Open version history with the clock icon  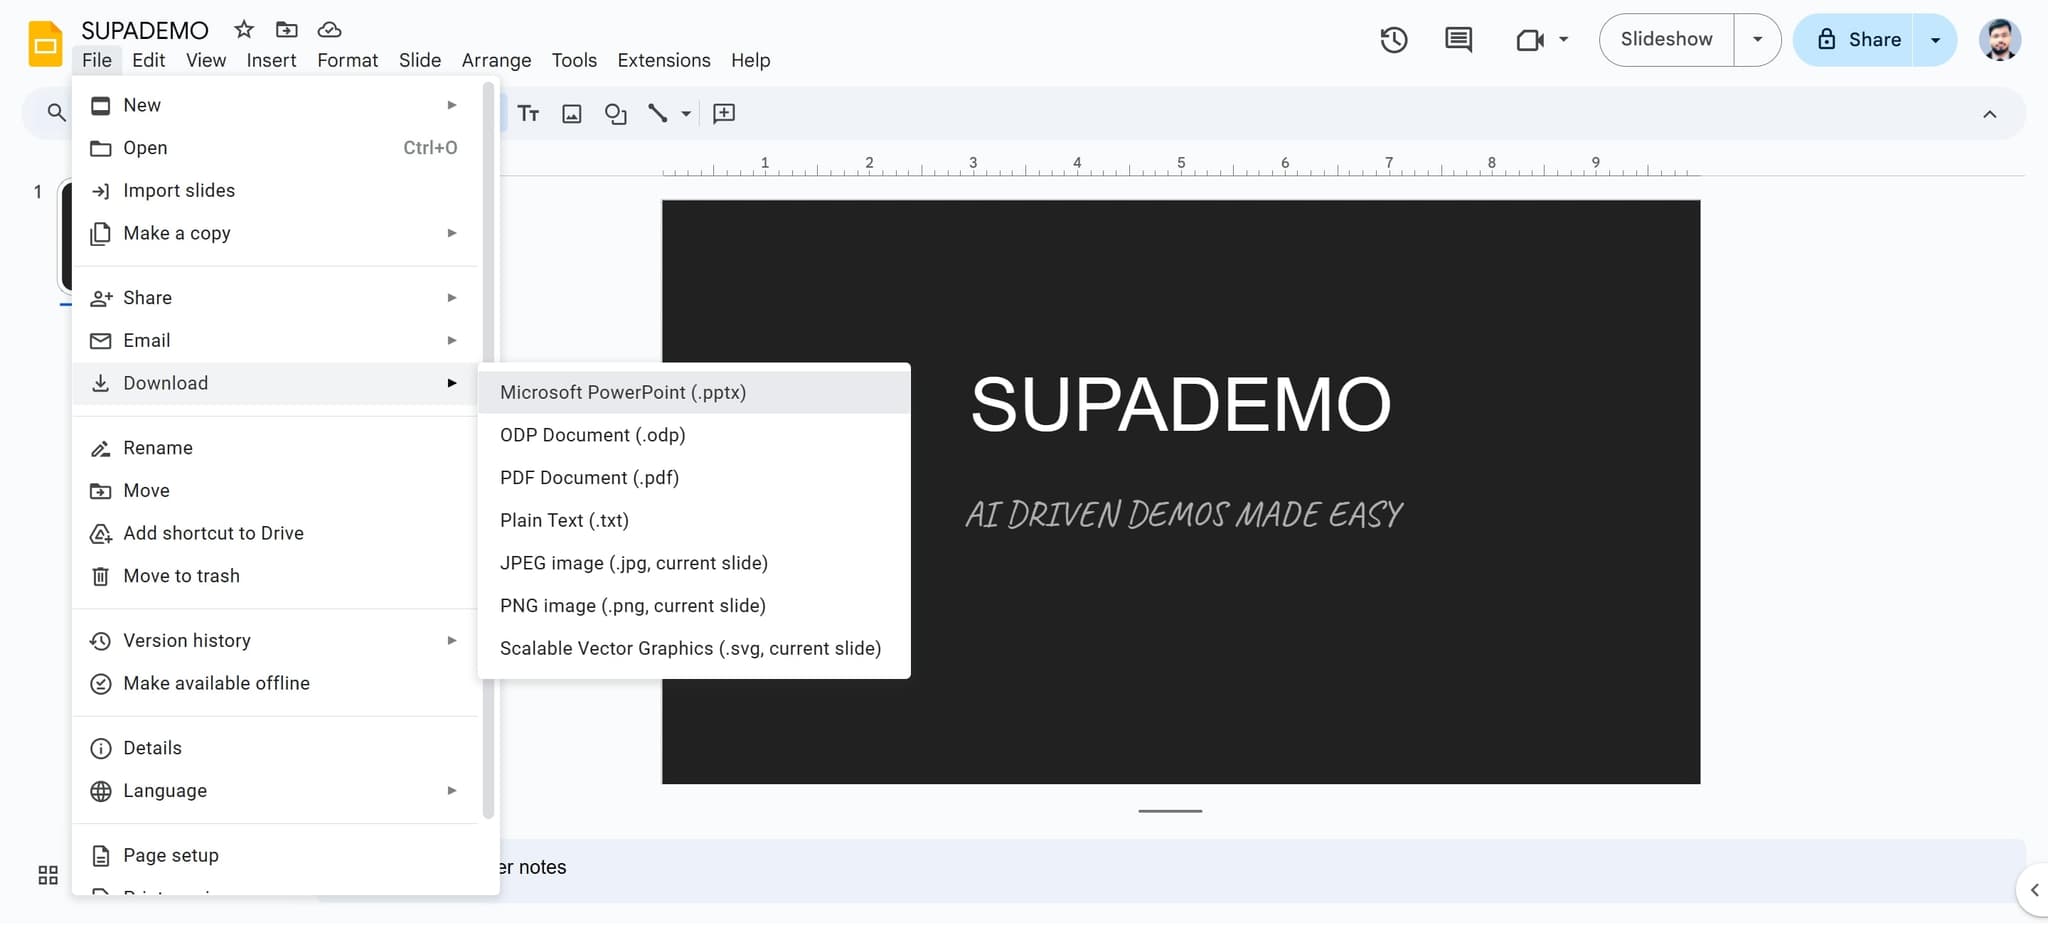1393,40
